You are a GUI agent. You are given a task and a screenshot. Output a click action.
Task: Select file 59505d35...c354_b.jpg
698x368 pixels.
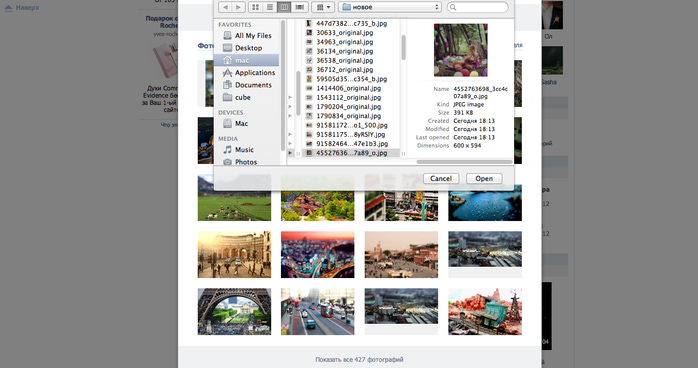[351, 79]
